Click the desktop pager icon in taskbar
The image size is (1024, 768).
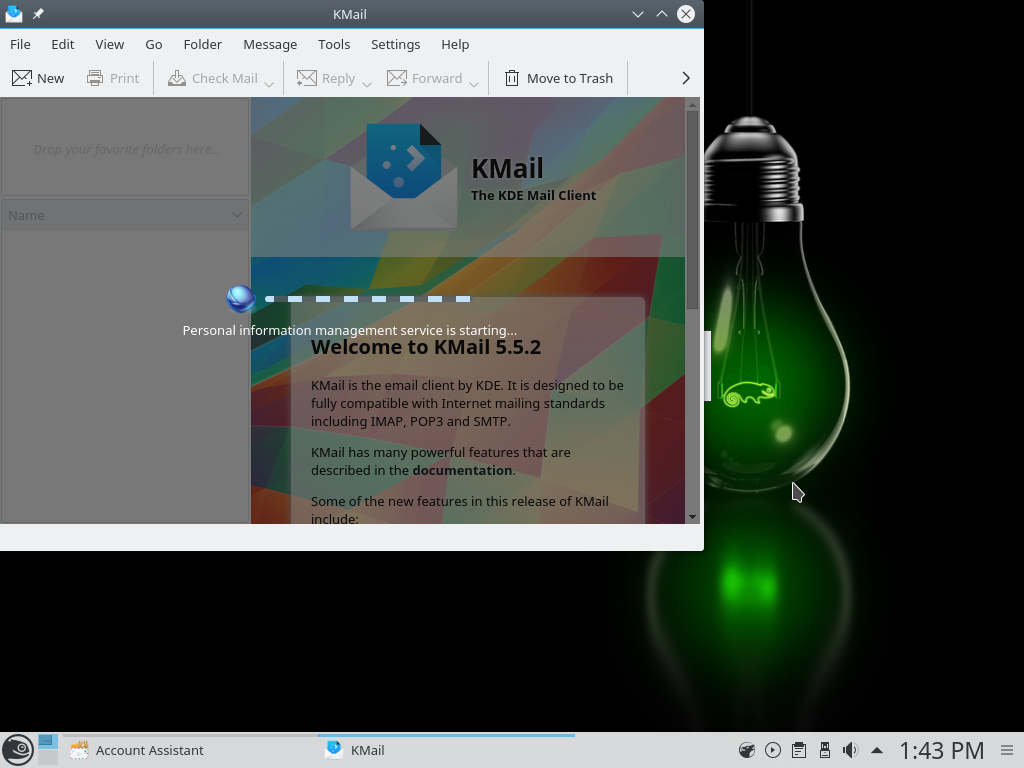point(47,749)
